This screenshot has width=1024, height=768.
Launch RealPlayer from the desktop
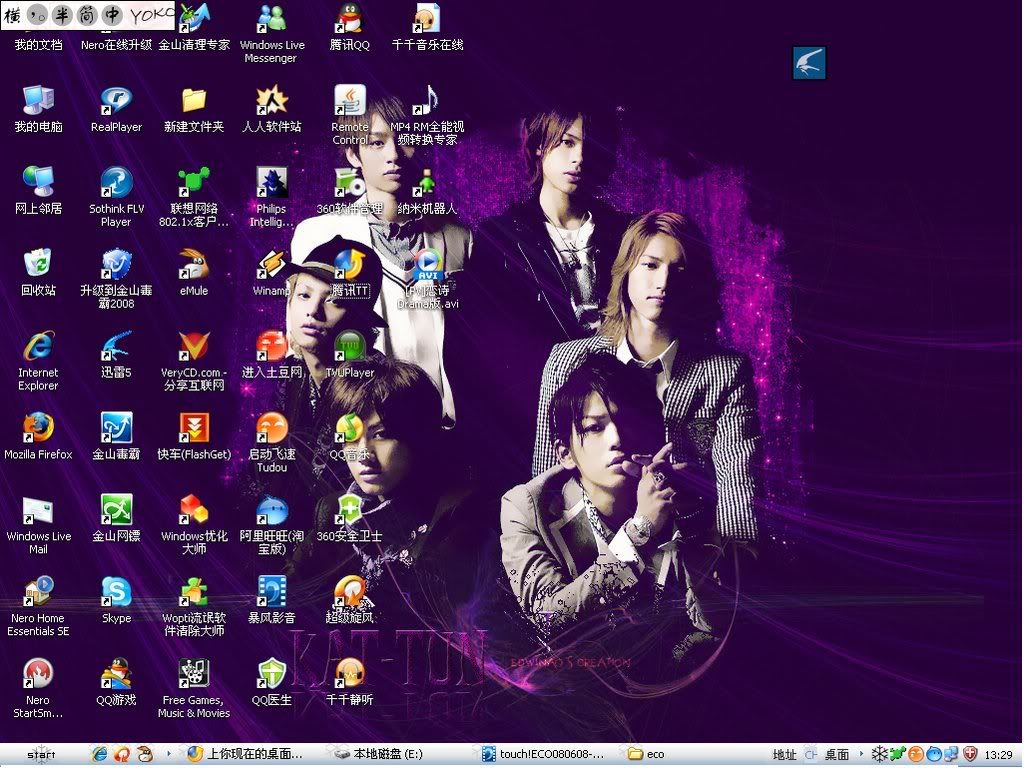tap(116, 102)
